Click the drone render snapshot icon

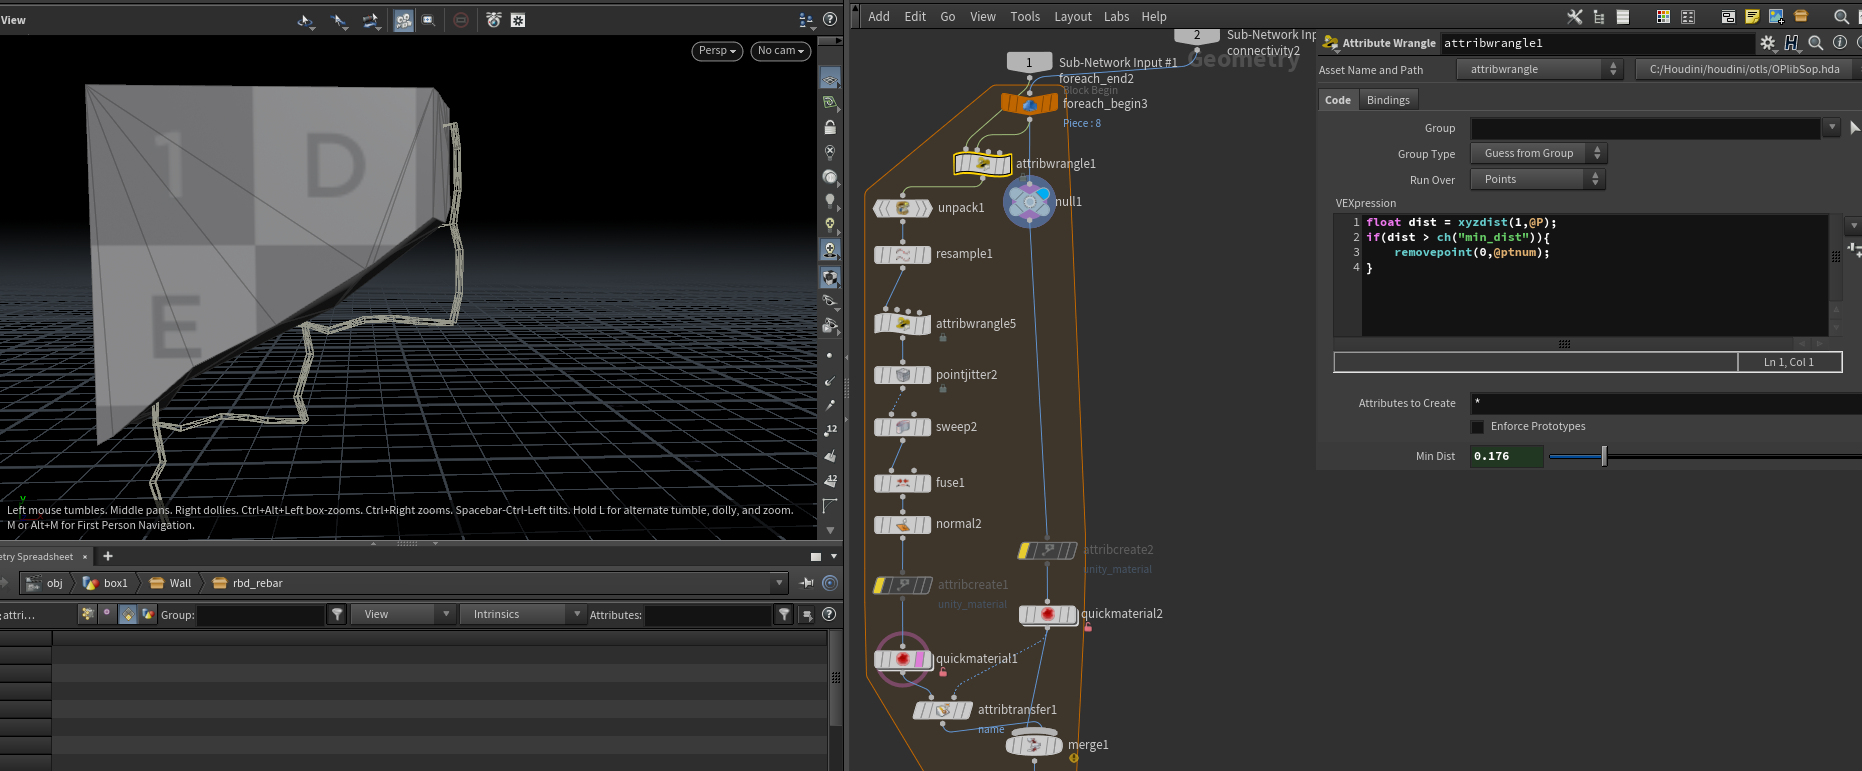click(493, 20)
